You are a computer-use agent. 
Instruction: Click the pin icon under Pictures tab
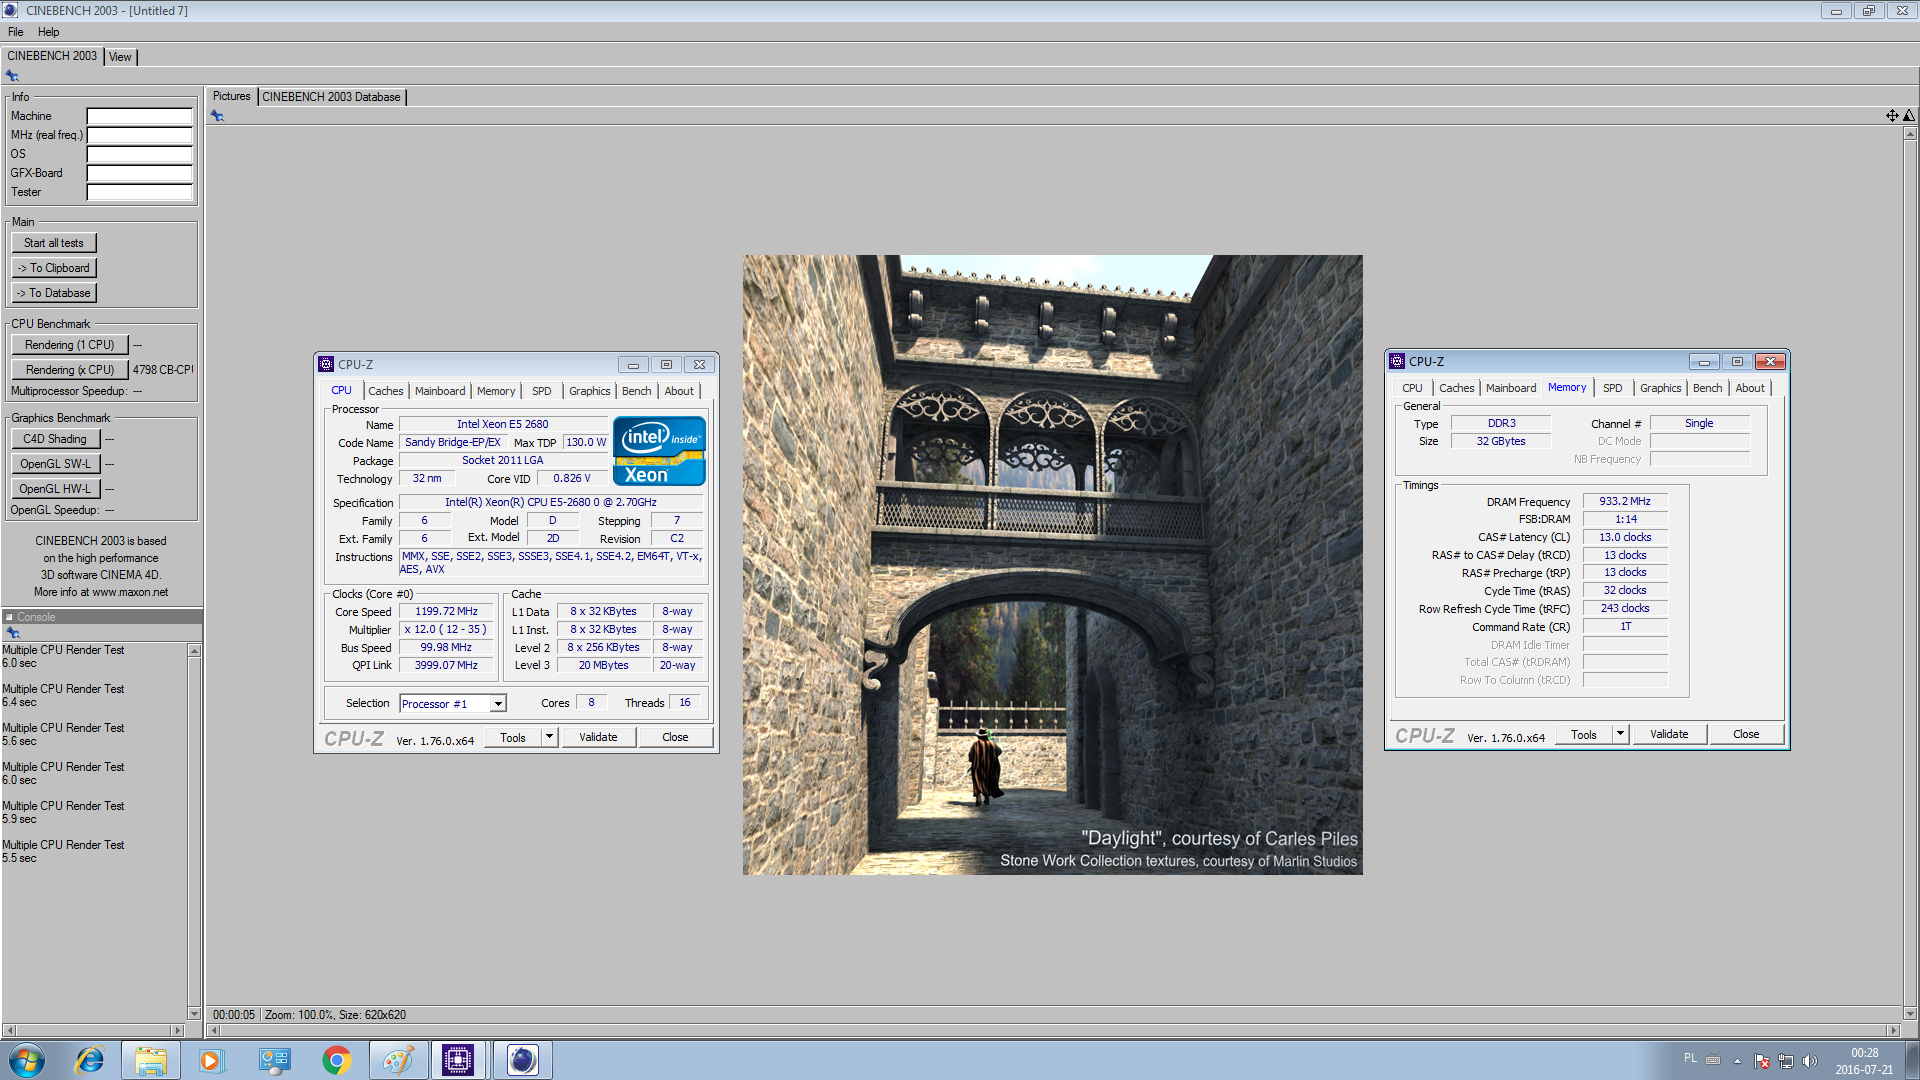[x=217, y=116]
